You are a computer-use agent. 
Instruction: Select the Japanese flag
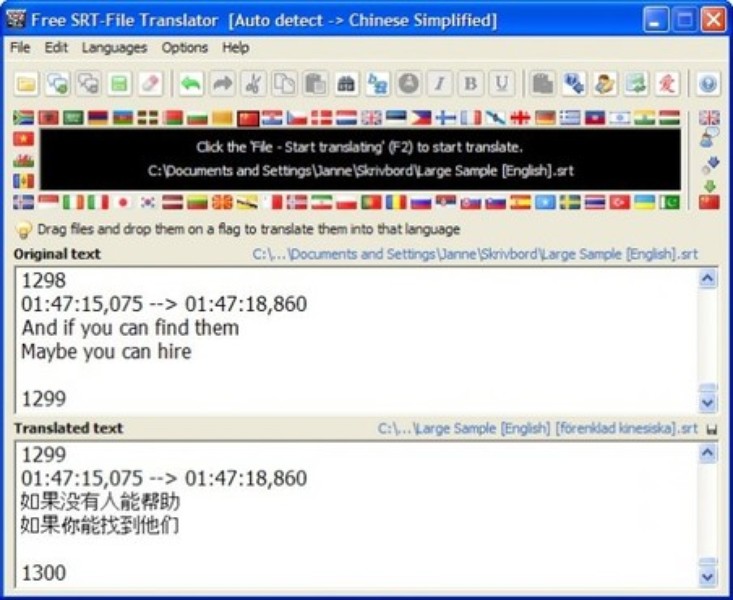click(x=123, y=203)
